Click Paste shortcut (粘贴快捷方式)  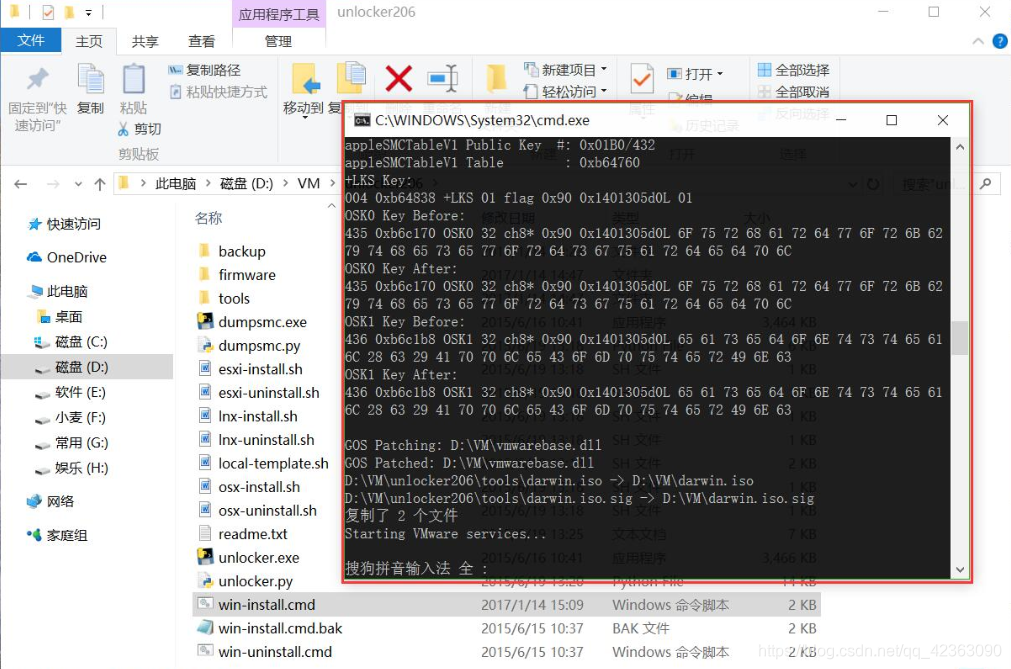pos(219,92)
